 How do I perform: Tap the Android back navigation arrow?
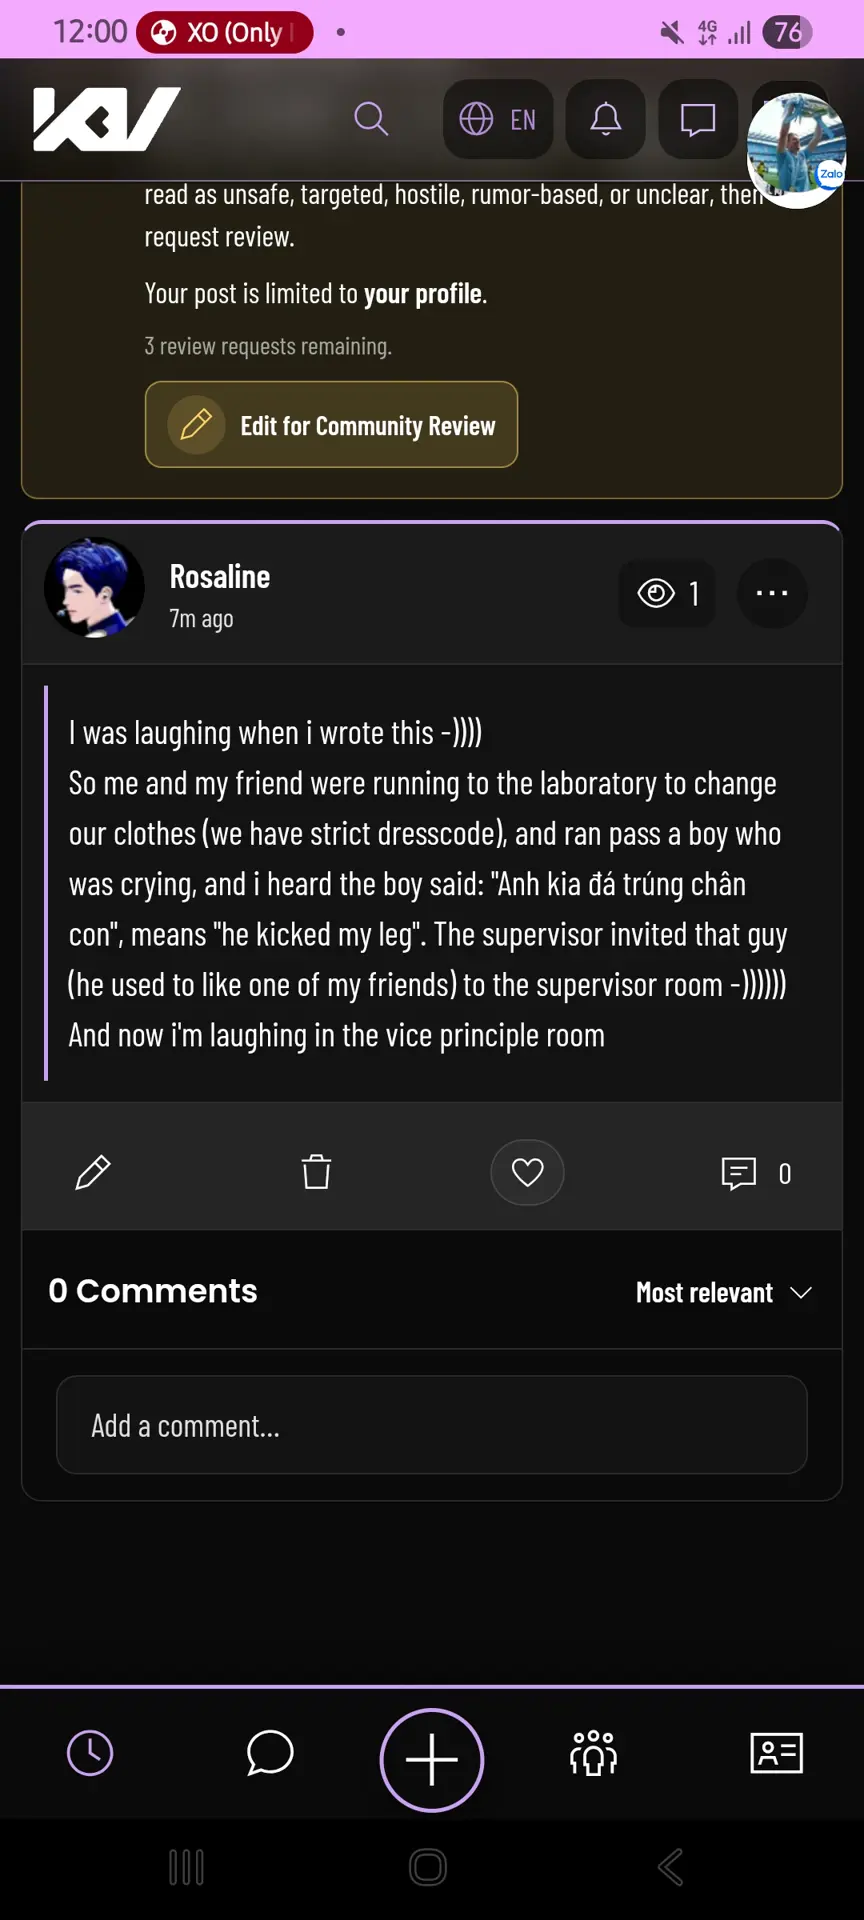coord(671,1867)
